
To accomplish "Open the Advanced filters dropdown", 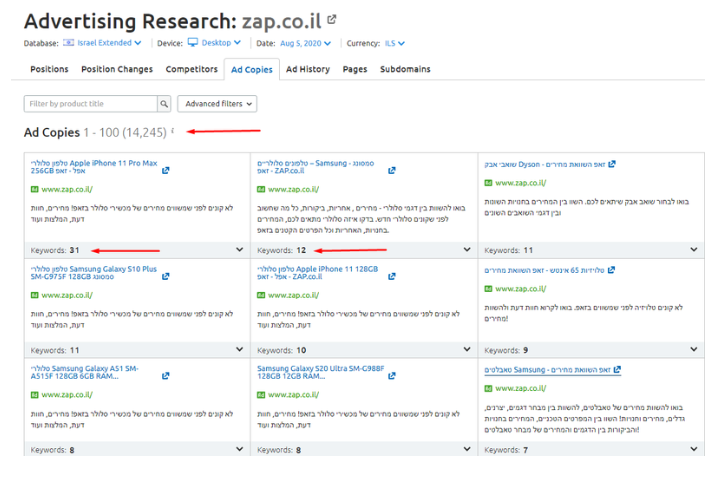I will (x=217, y=104).
